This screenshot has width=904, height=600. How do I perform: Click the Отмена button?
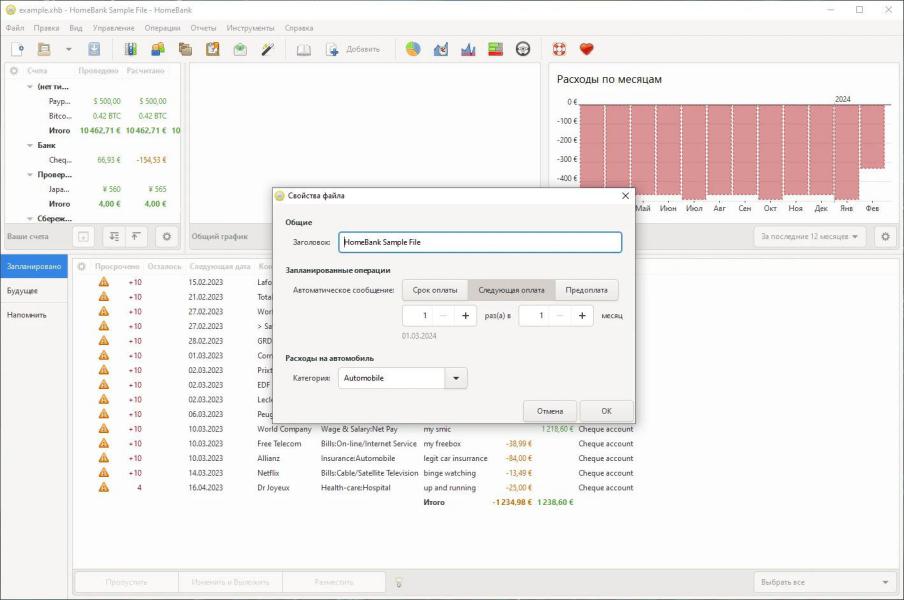(550, 411)
